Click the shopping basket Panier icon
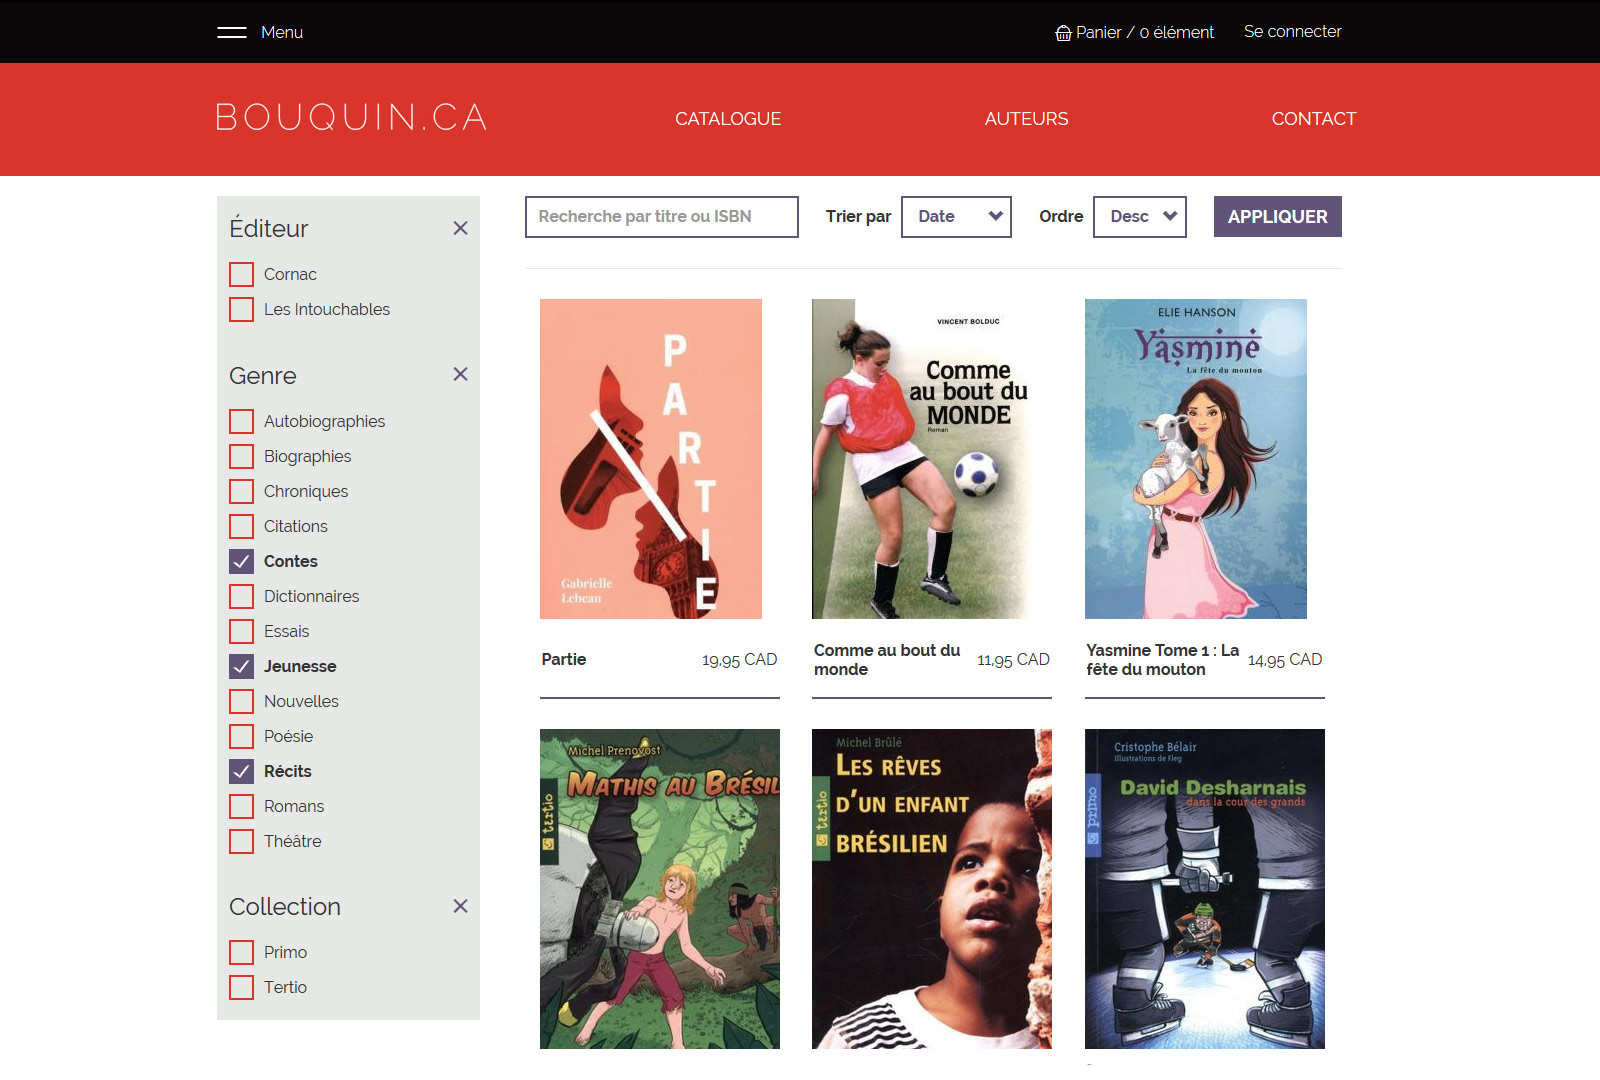 coord(1063,33)
